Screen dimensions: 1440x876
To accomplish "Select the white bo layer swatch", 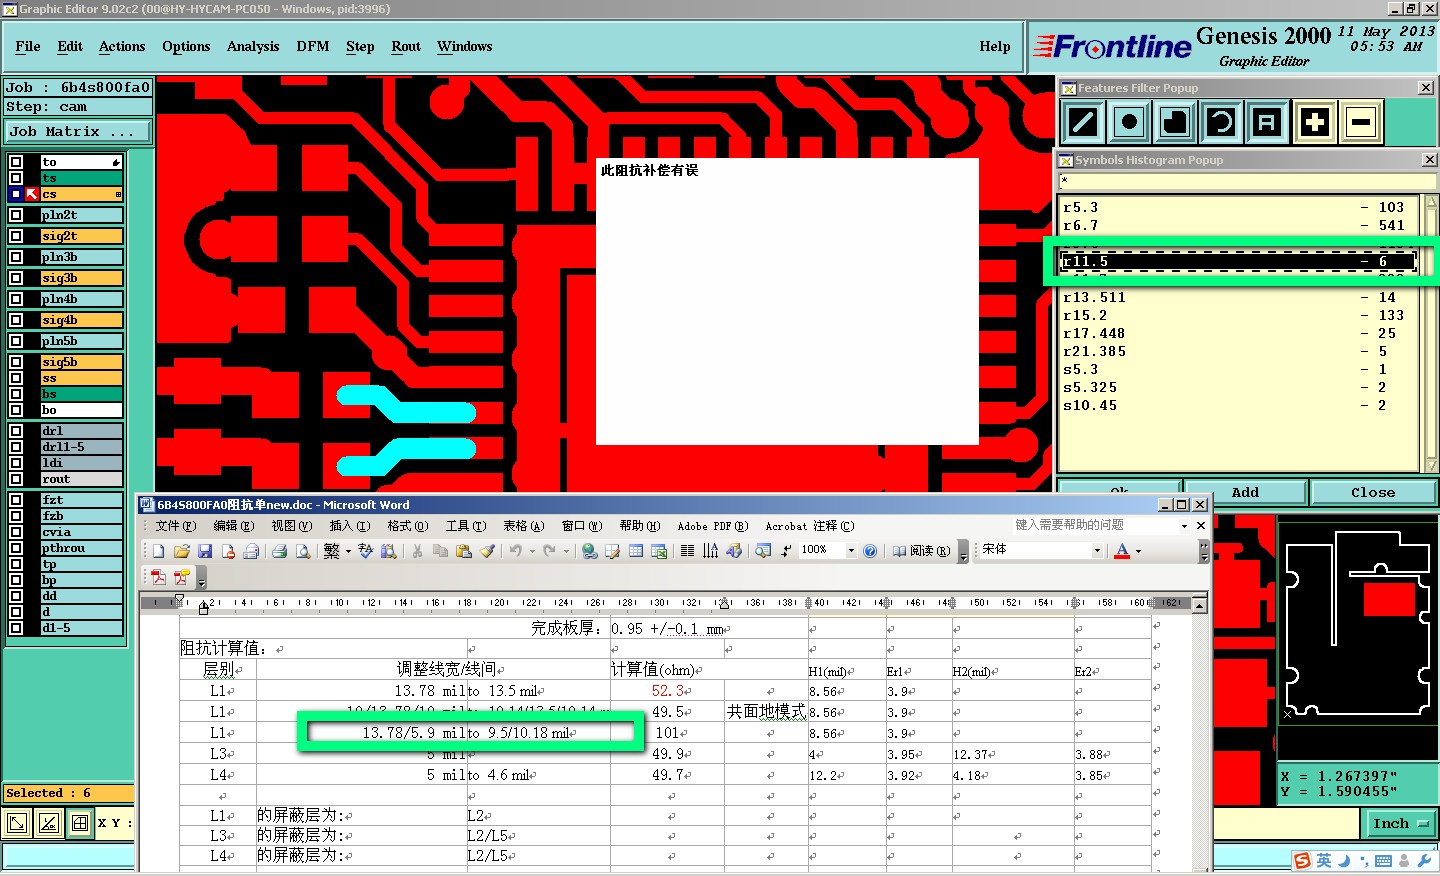I will [x=81, y=410].
